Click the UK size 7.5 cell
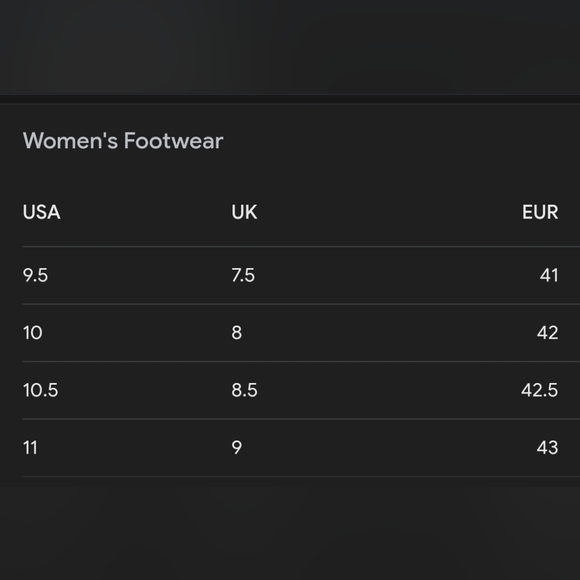Image resolution: width=580 pixels, height=580 pixels. (243, 275)
